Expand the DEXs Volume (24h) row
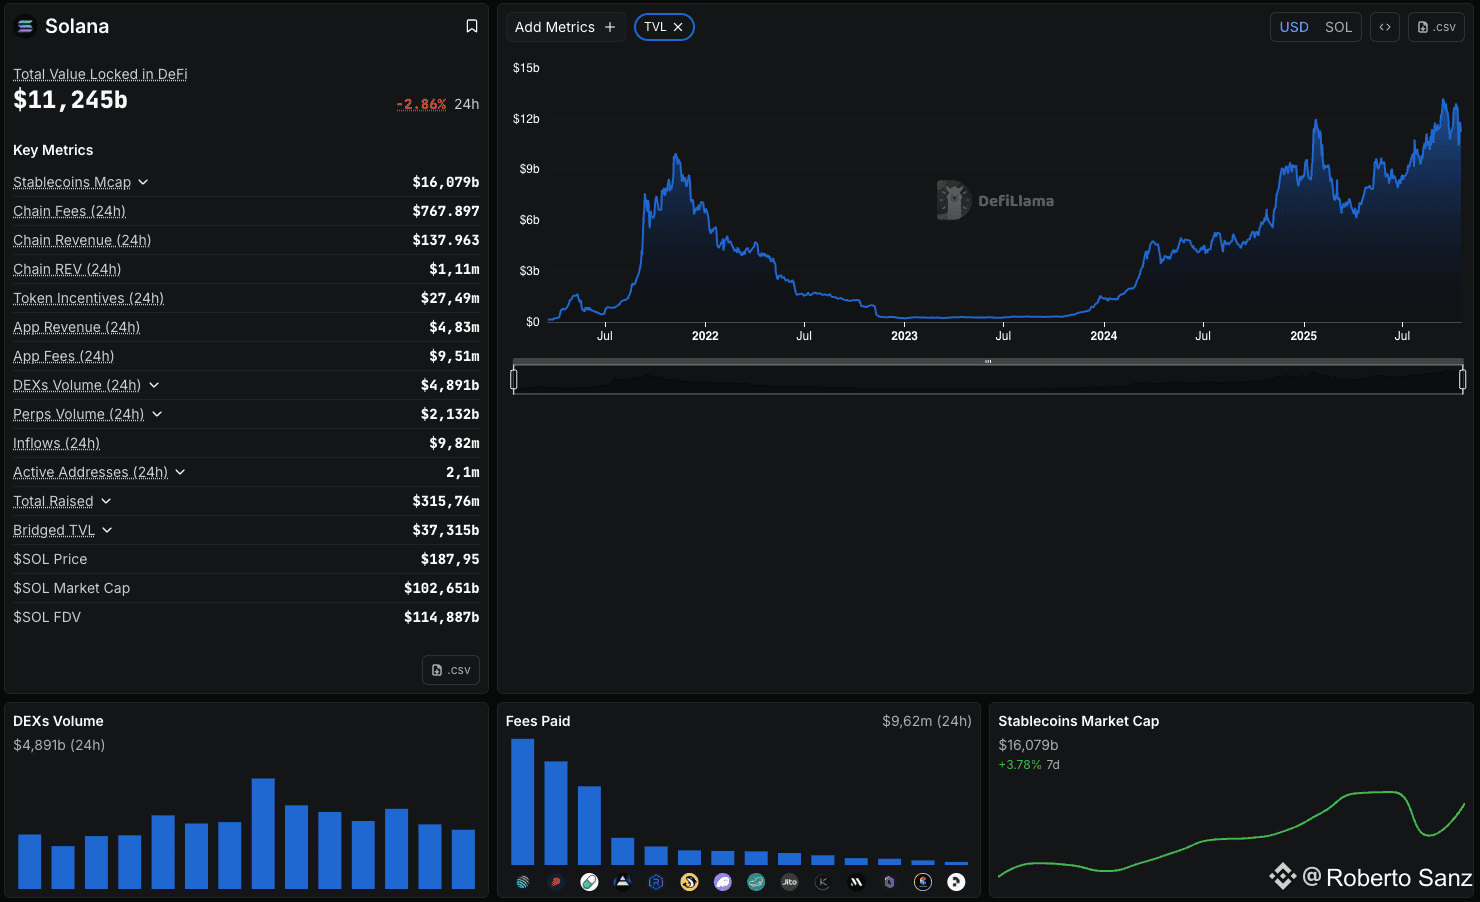The width and height of the screenshot is (1480, 902). point(154,385)
